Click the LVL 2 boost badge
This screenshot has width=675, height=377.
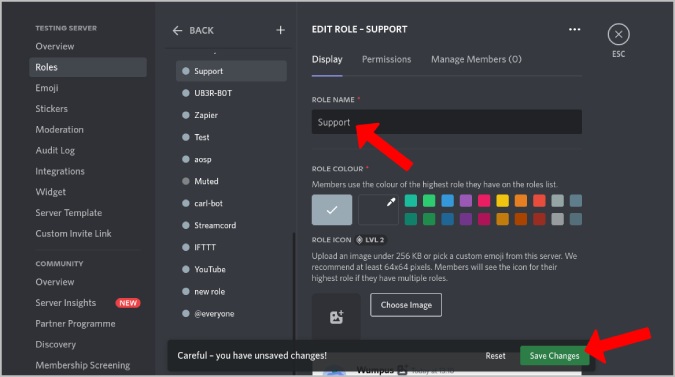click(370, 240)
